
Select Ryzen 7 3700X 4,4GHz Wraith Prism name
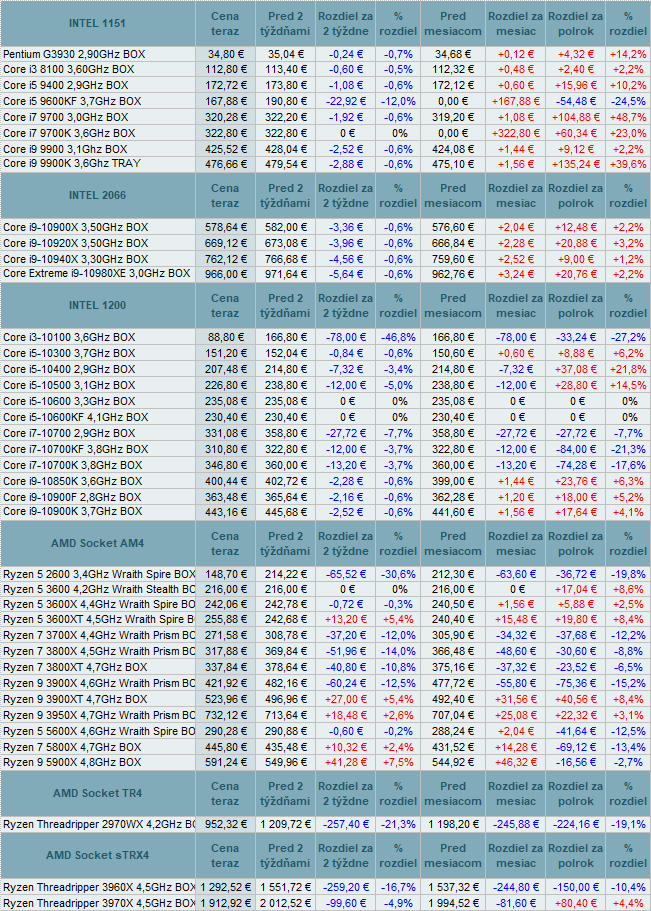tap(99, 635)
